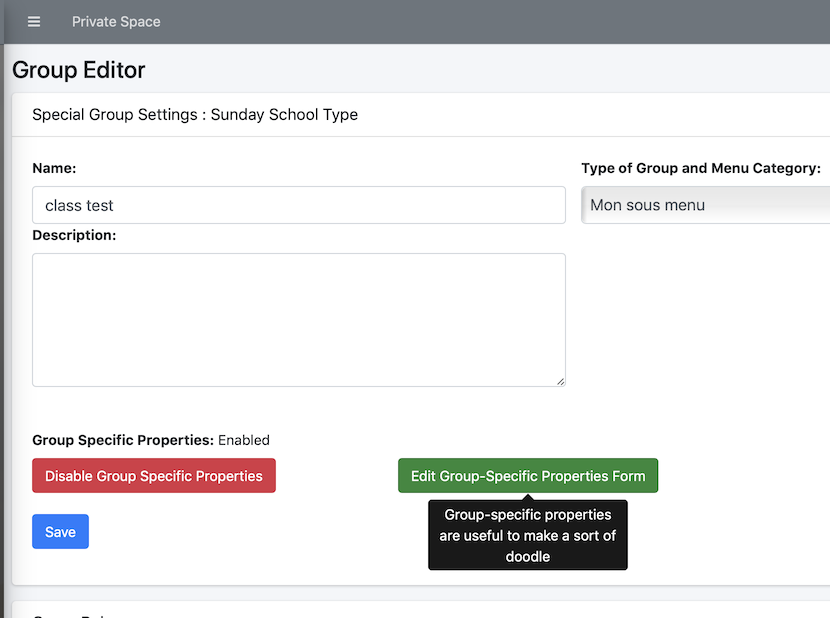Click the partially visible card at page bottom
This screenshot has height=618, width=830.
[x=421, y=610]
